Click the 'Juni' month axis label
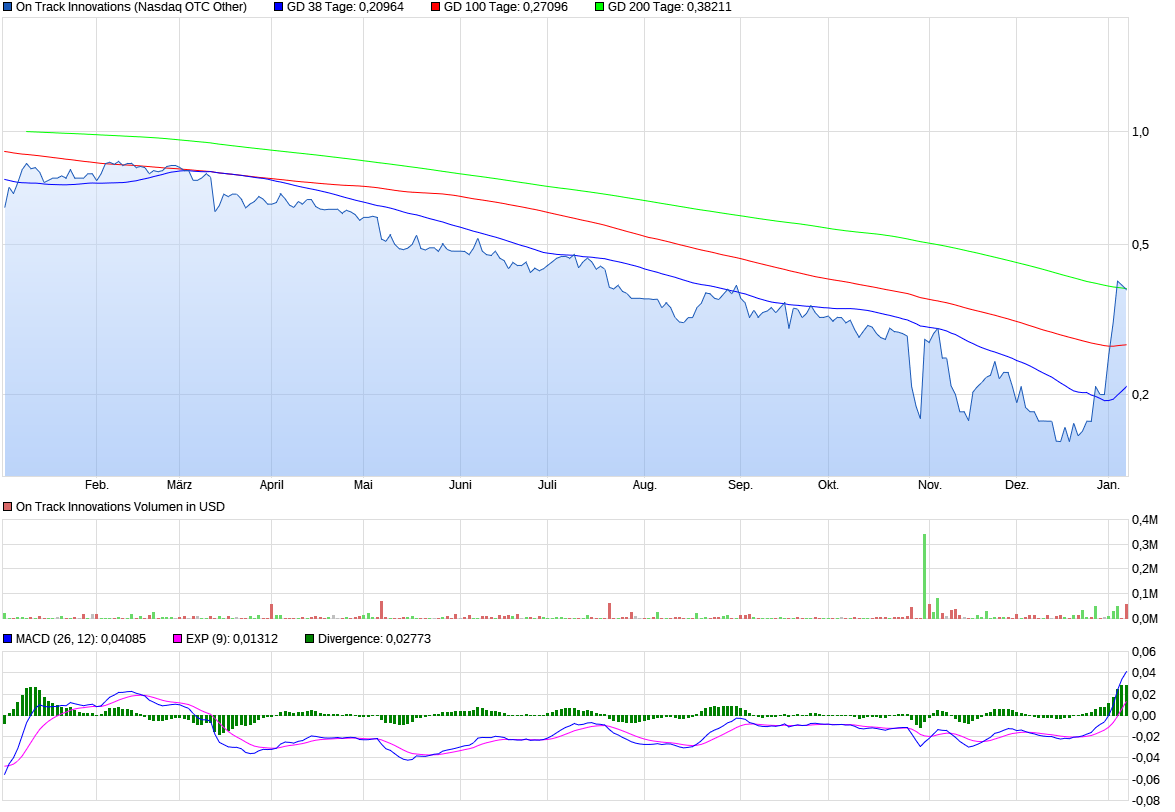The width and height of the screenshot is (1175, 812). 460,485
